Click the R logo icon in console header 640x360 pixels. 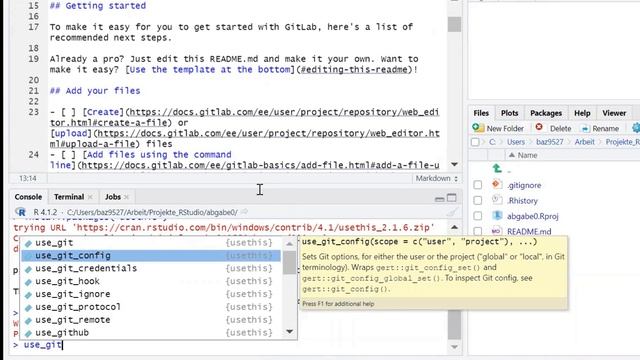[x=20, y=212]
